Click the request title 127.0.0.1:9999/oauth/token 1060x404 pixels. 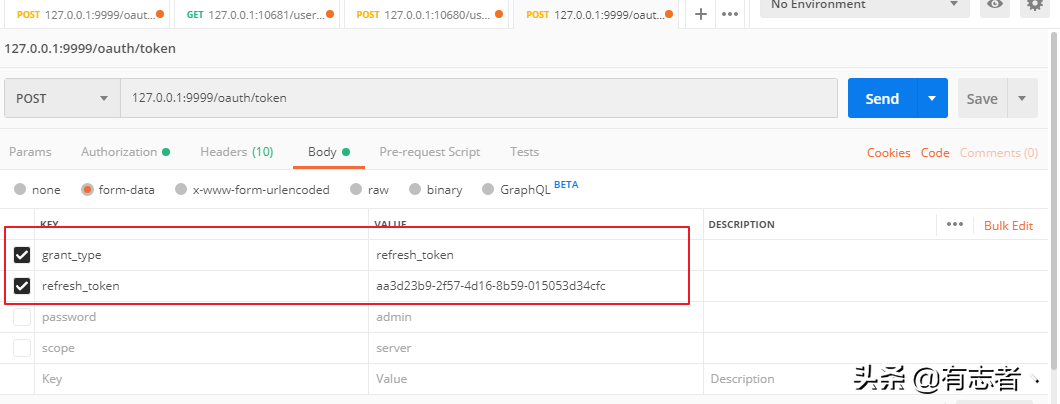[90, 49]
